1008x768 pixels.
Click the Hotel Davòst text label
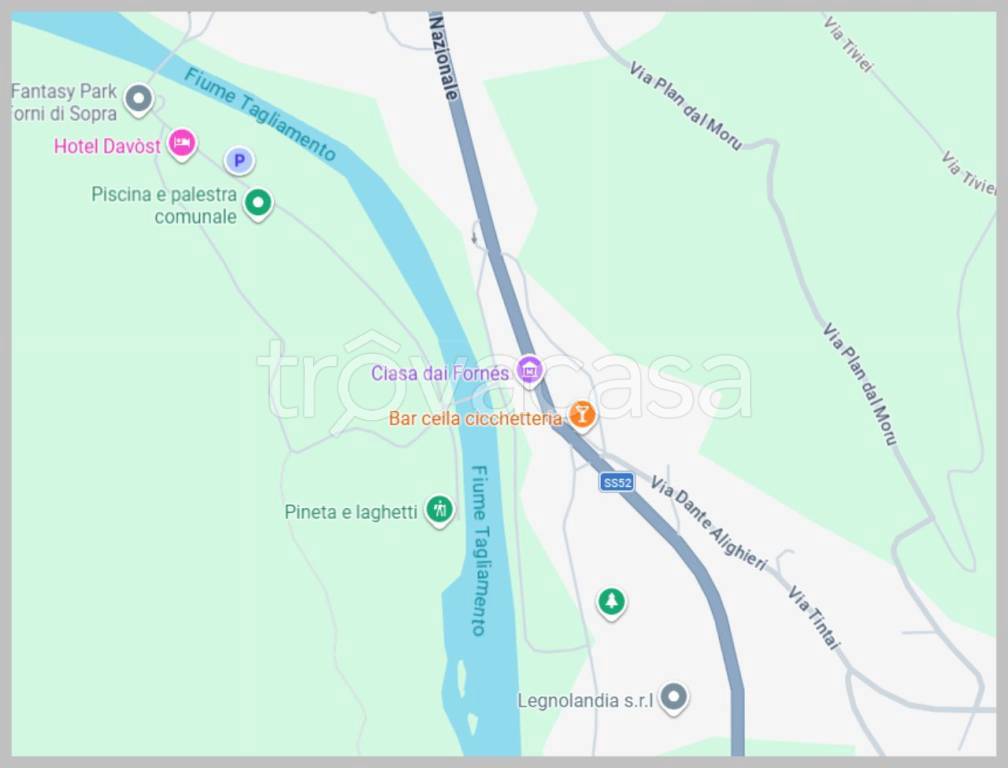coord(107,147)
